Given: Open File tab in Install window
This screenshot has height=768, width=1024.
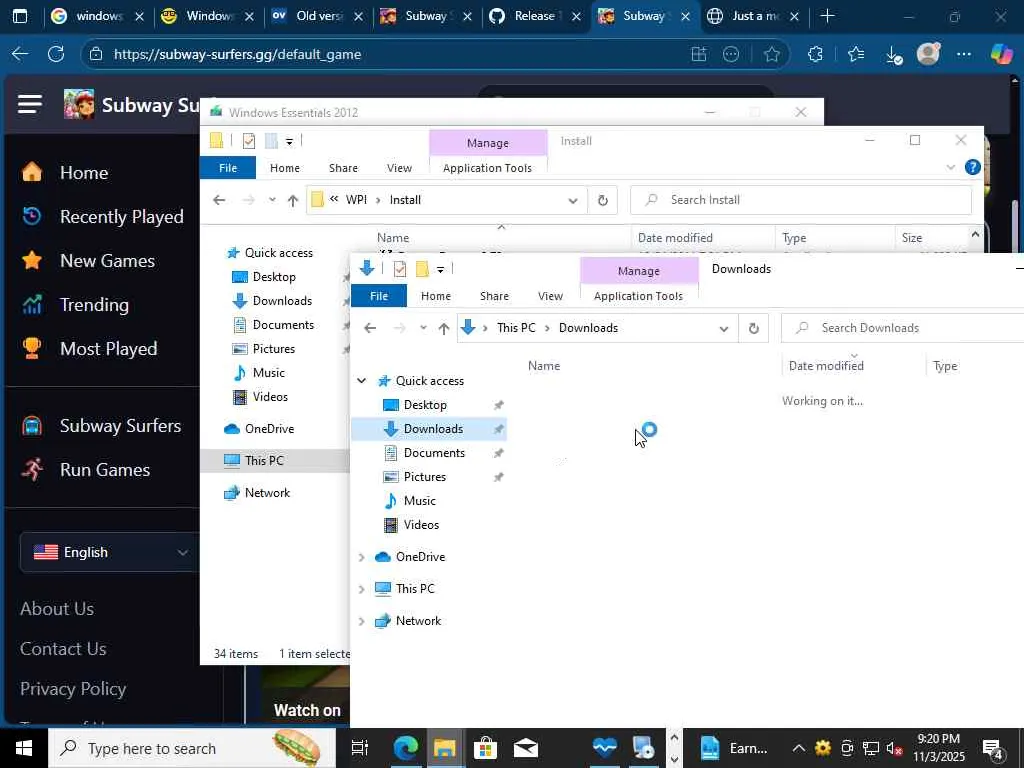Looking at the screenshot, I should 228,168.
